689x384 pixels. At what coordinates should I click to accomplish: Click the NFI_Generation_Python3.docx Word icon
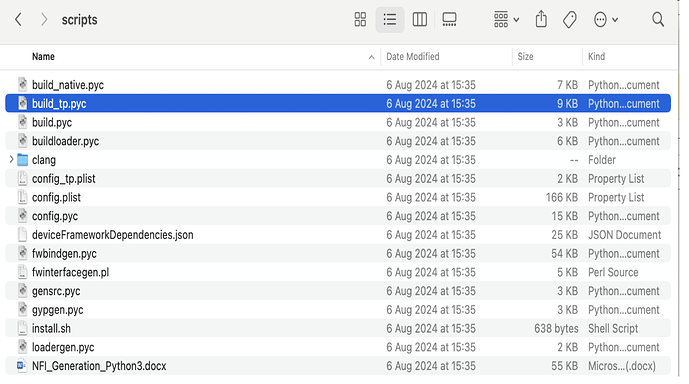click(x=22, y=366)
